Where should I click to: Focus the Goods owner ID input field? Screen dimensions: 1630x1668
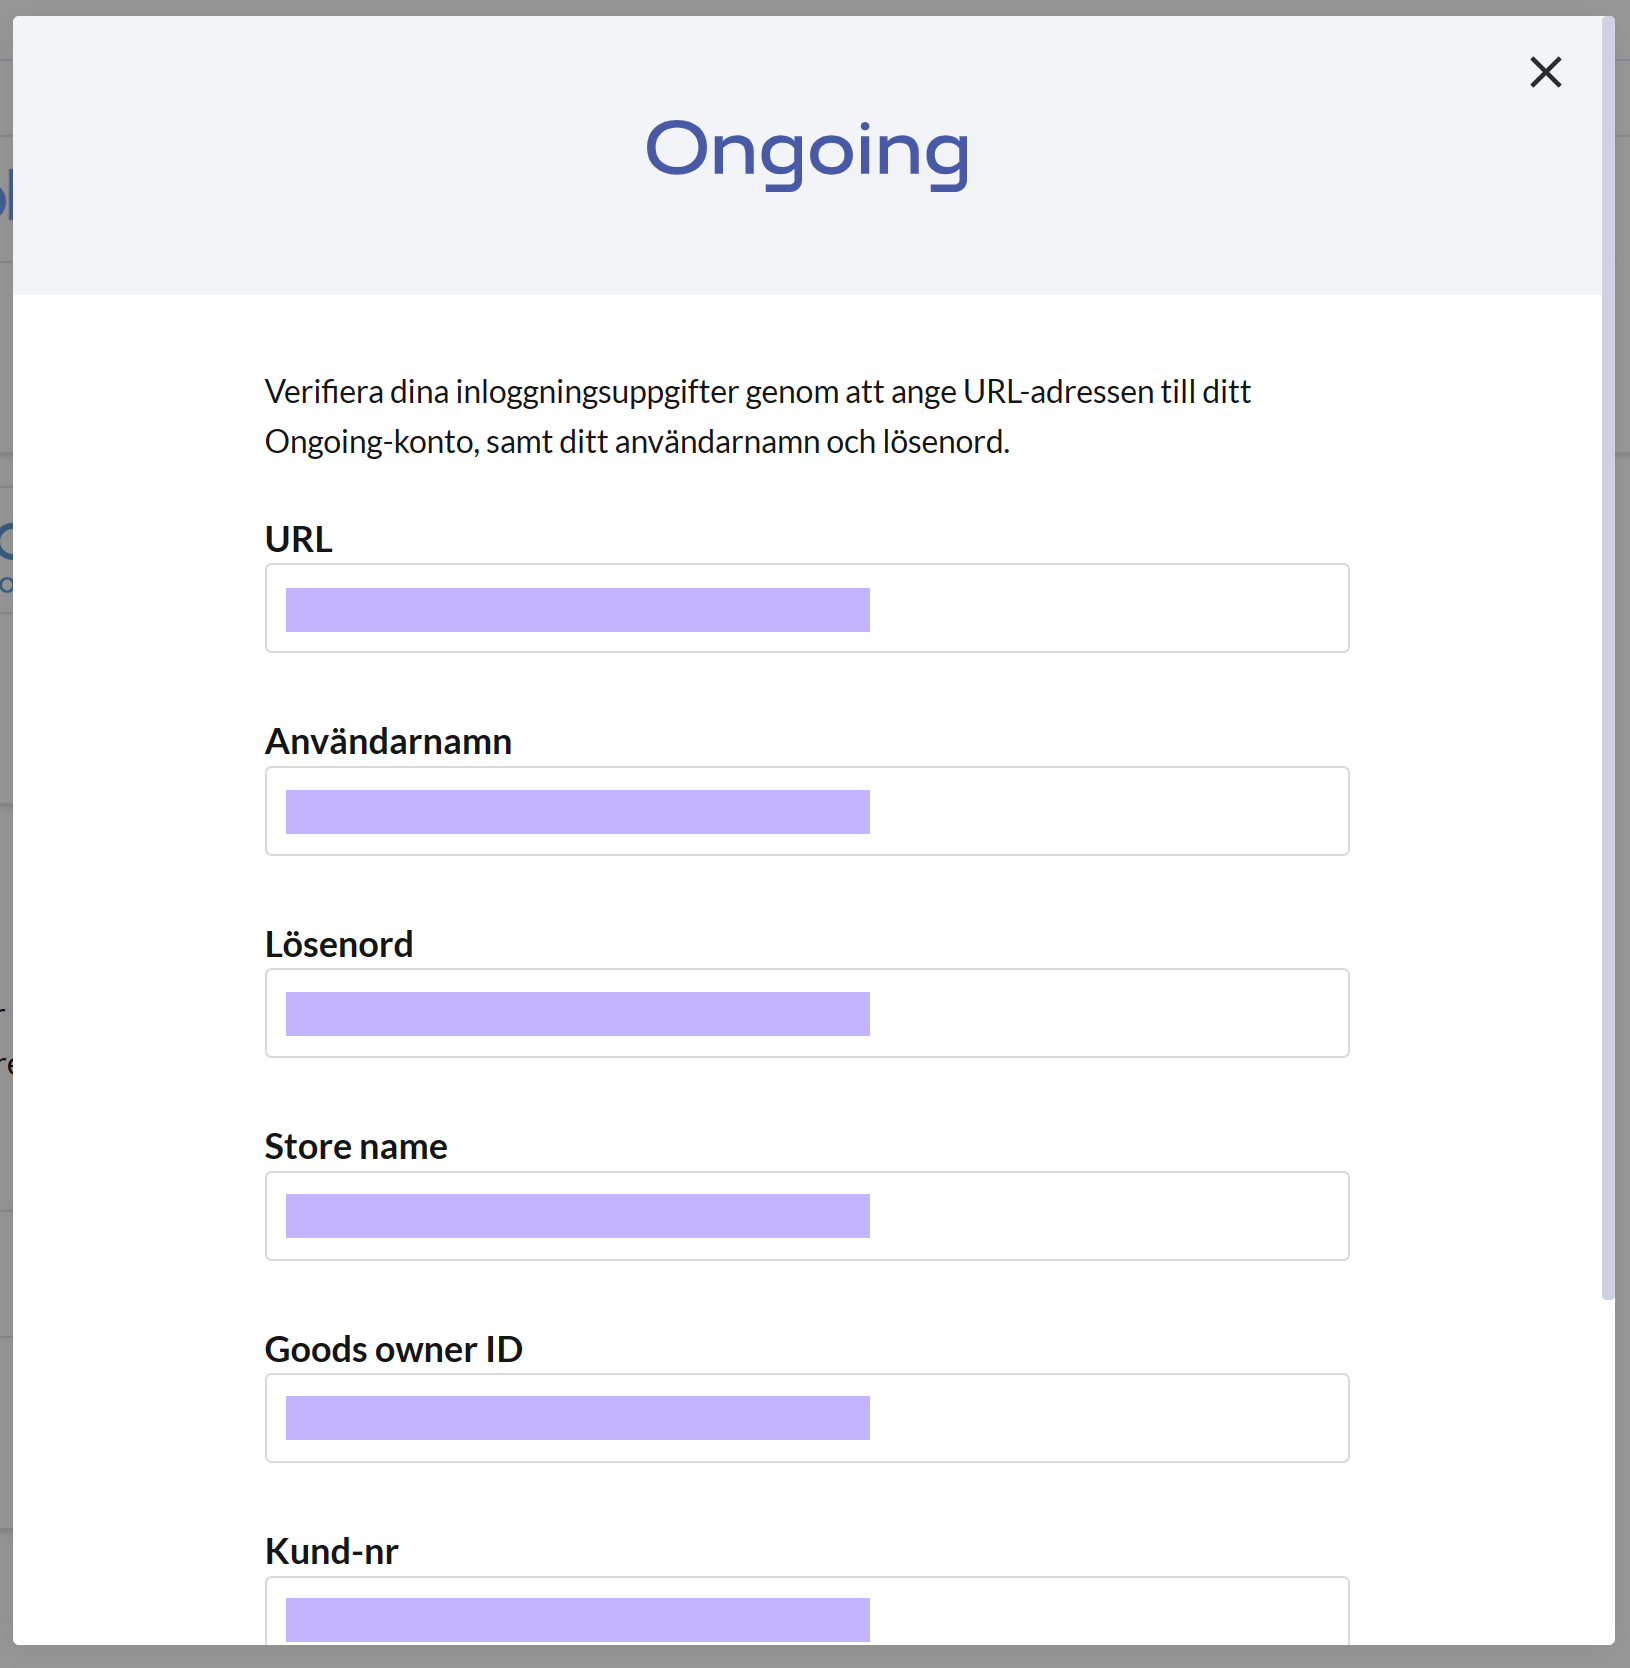[x=807, y=1418]
